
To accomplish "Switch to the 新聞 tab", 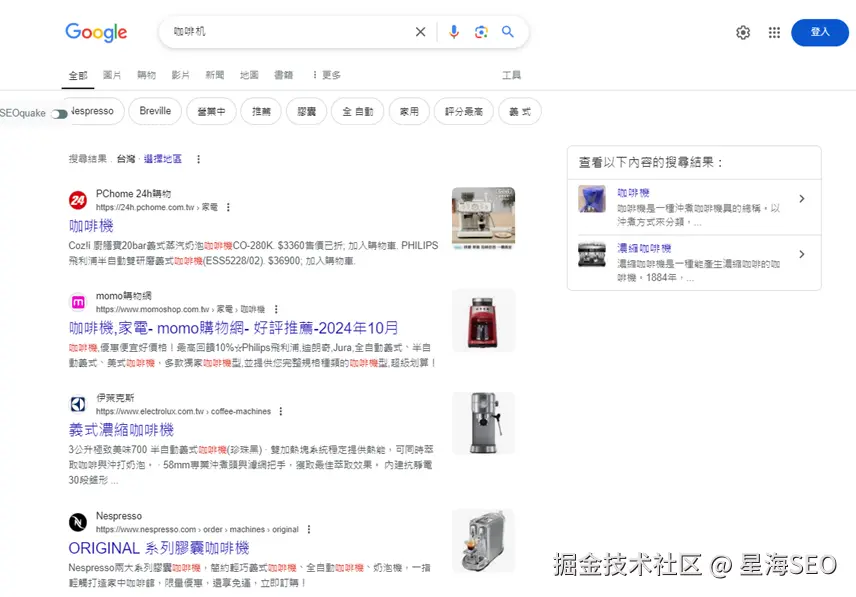I will pos(215,75).
